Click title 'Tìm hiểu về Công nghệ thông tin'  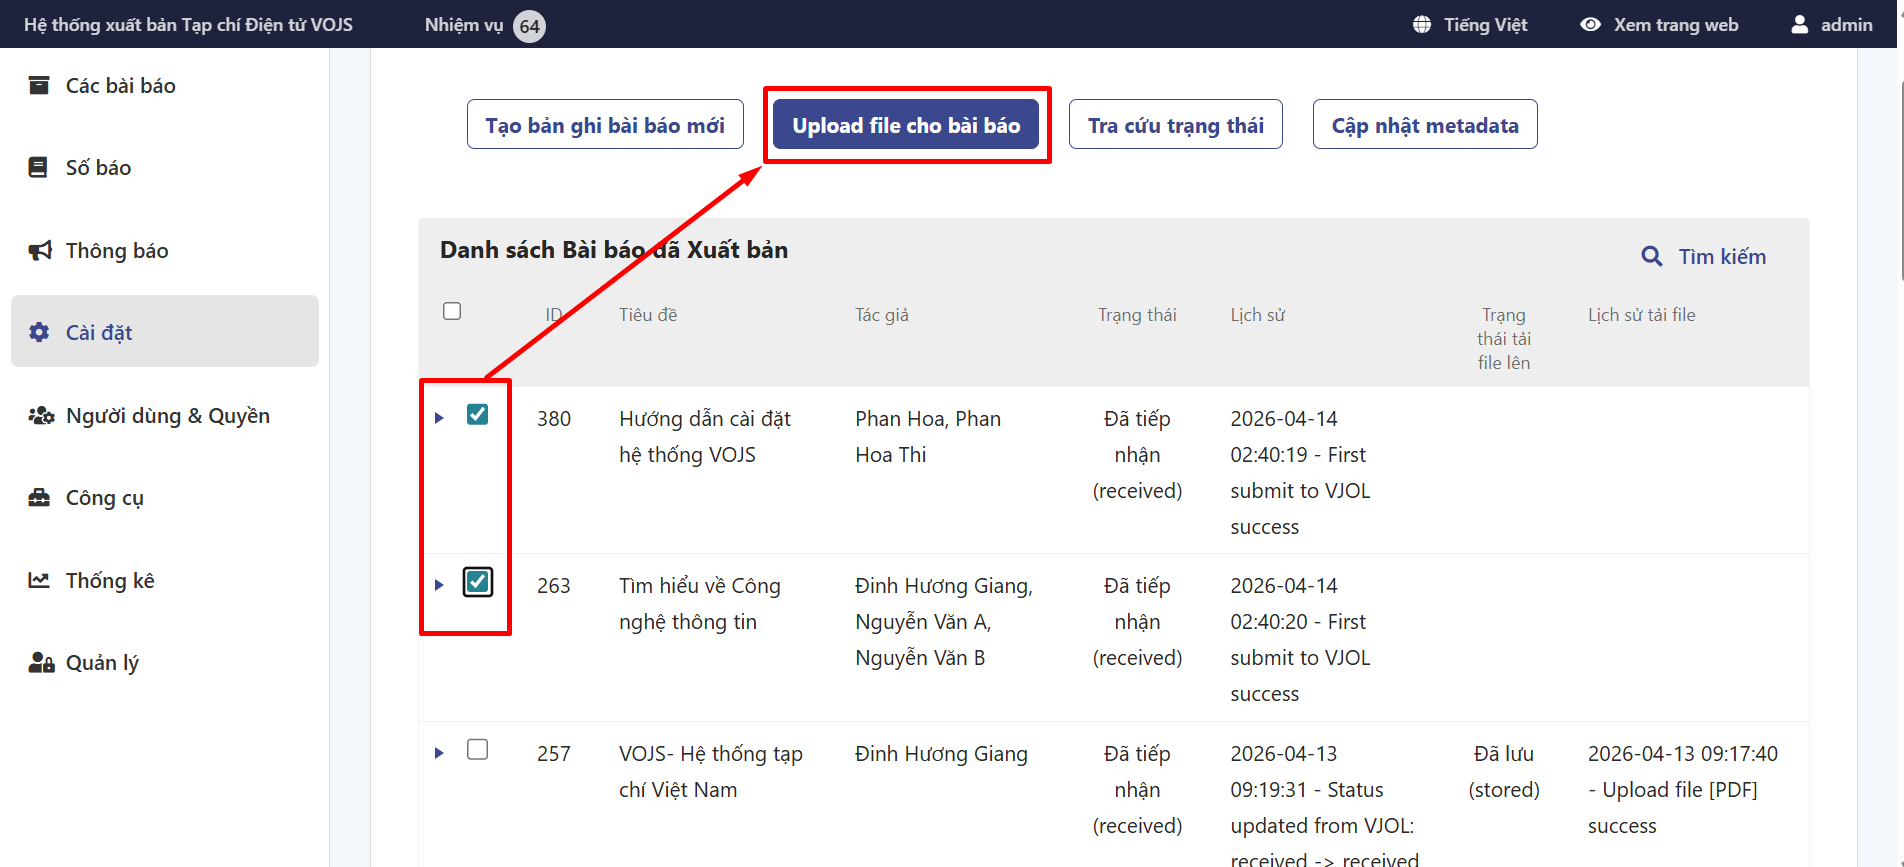pos(700,604)
